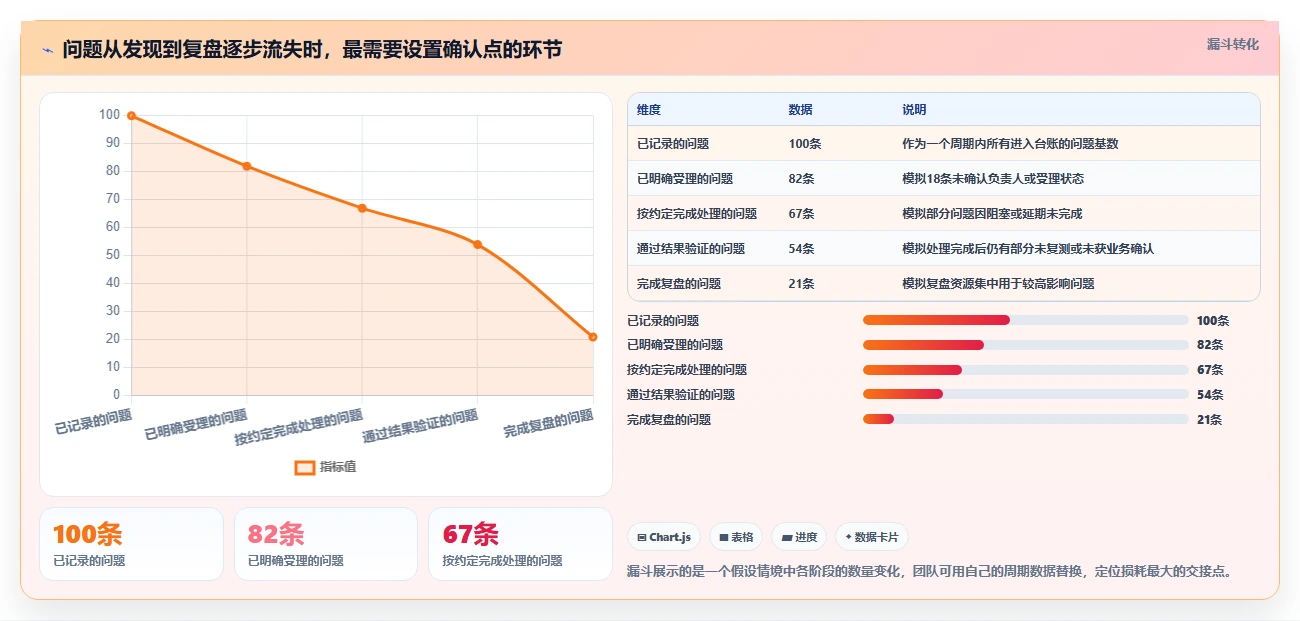Click the 100条 data card

click(131, 544)
